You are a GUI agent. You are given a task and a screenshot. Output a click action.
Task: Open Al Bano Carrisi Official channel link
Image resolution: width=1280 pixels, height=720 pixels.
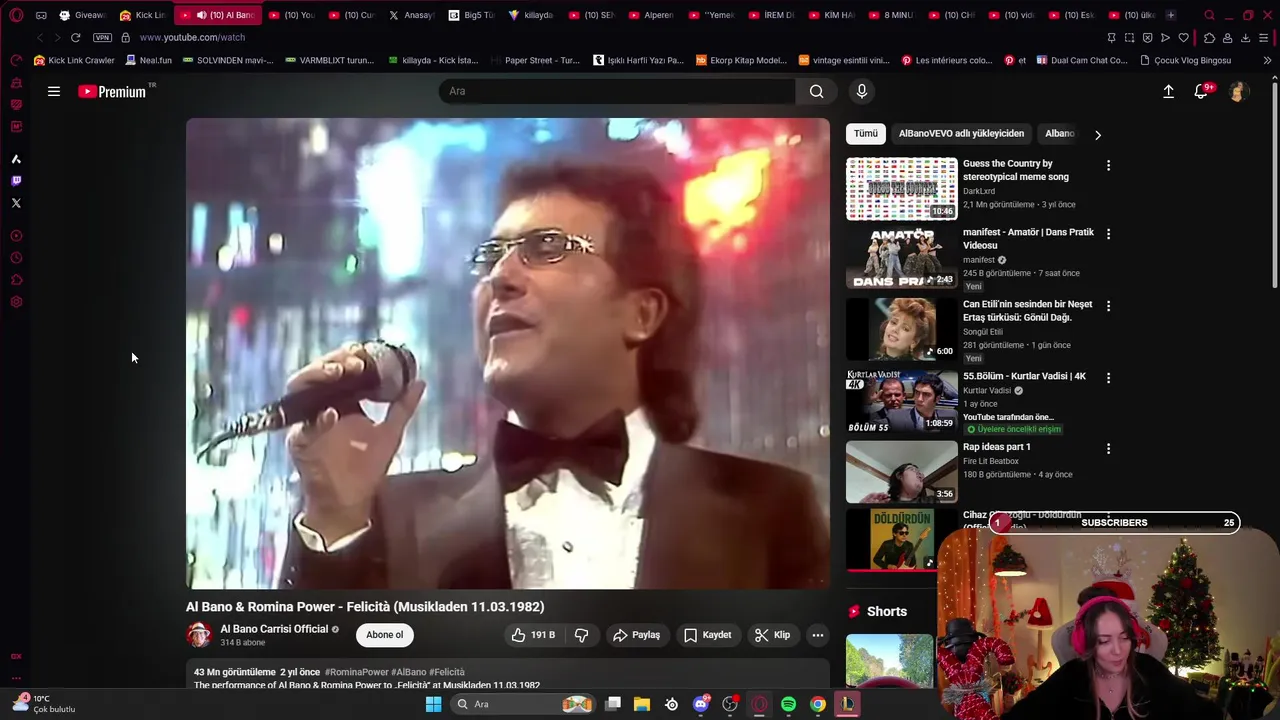[274, 629]
